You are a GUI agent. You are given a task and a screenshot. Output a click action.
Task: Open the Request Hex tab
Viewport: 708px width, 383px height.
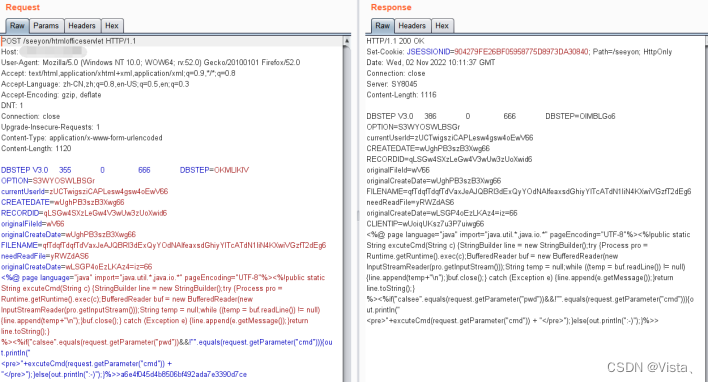tap(112, 26)
